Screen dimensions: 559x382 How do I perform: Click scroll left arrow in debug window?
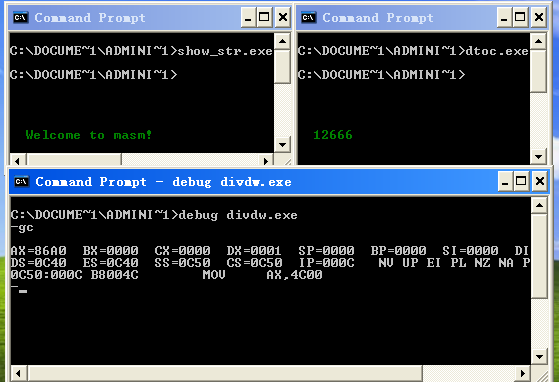[18, 373]
